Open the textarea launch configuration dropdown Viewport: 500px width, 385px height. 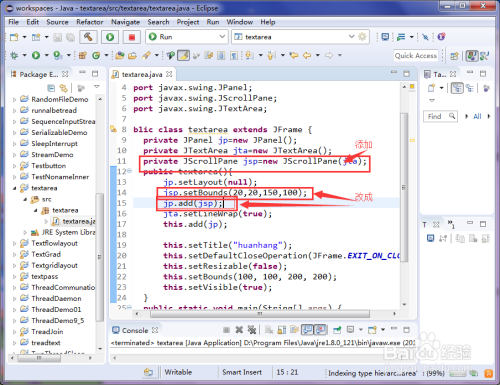[x=351, y=37]
